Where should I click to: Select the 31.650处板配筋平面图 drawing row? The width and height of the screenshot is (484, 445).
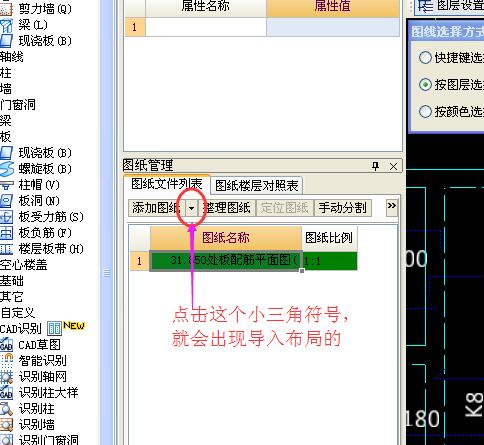click(x=226, y=261)
